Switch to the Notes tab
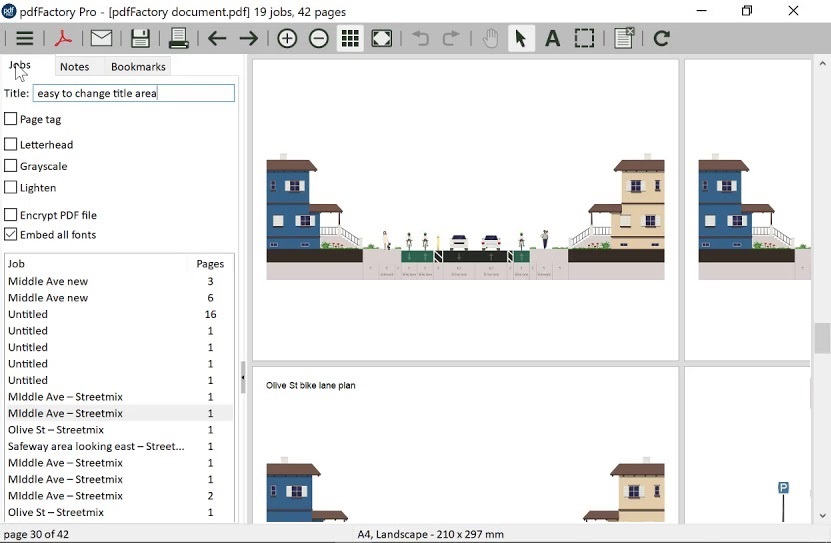This screenshot has width=831, height=543. coord(75,67)
